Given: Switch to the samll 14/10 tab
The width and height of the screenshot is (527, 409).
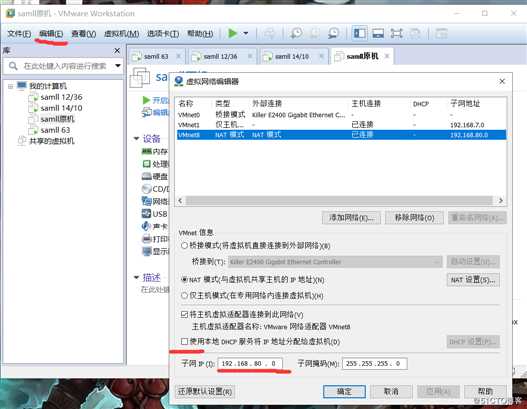Looking at the screenshot, I should point(292,56).
